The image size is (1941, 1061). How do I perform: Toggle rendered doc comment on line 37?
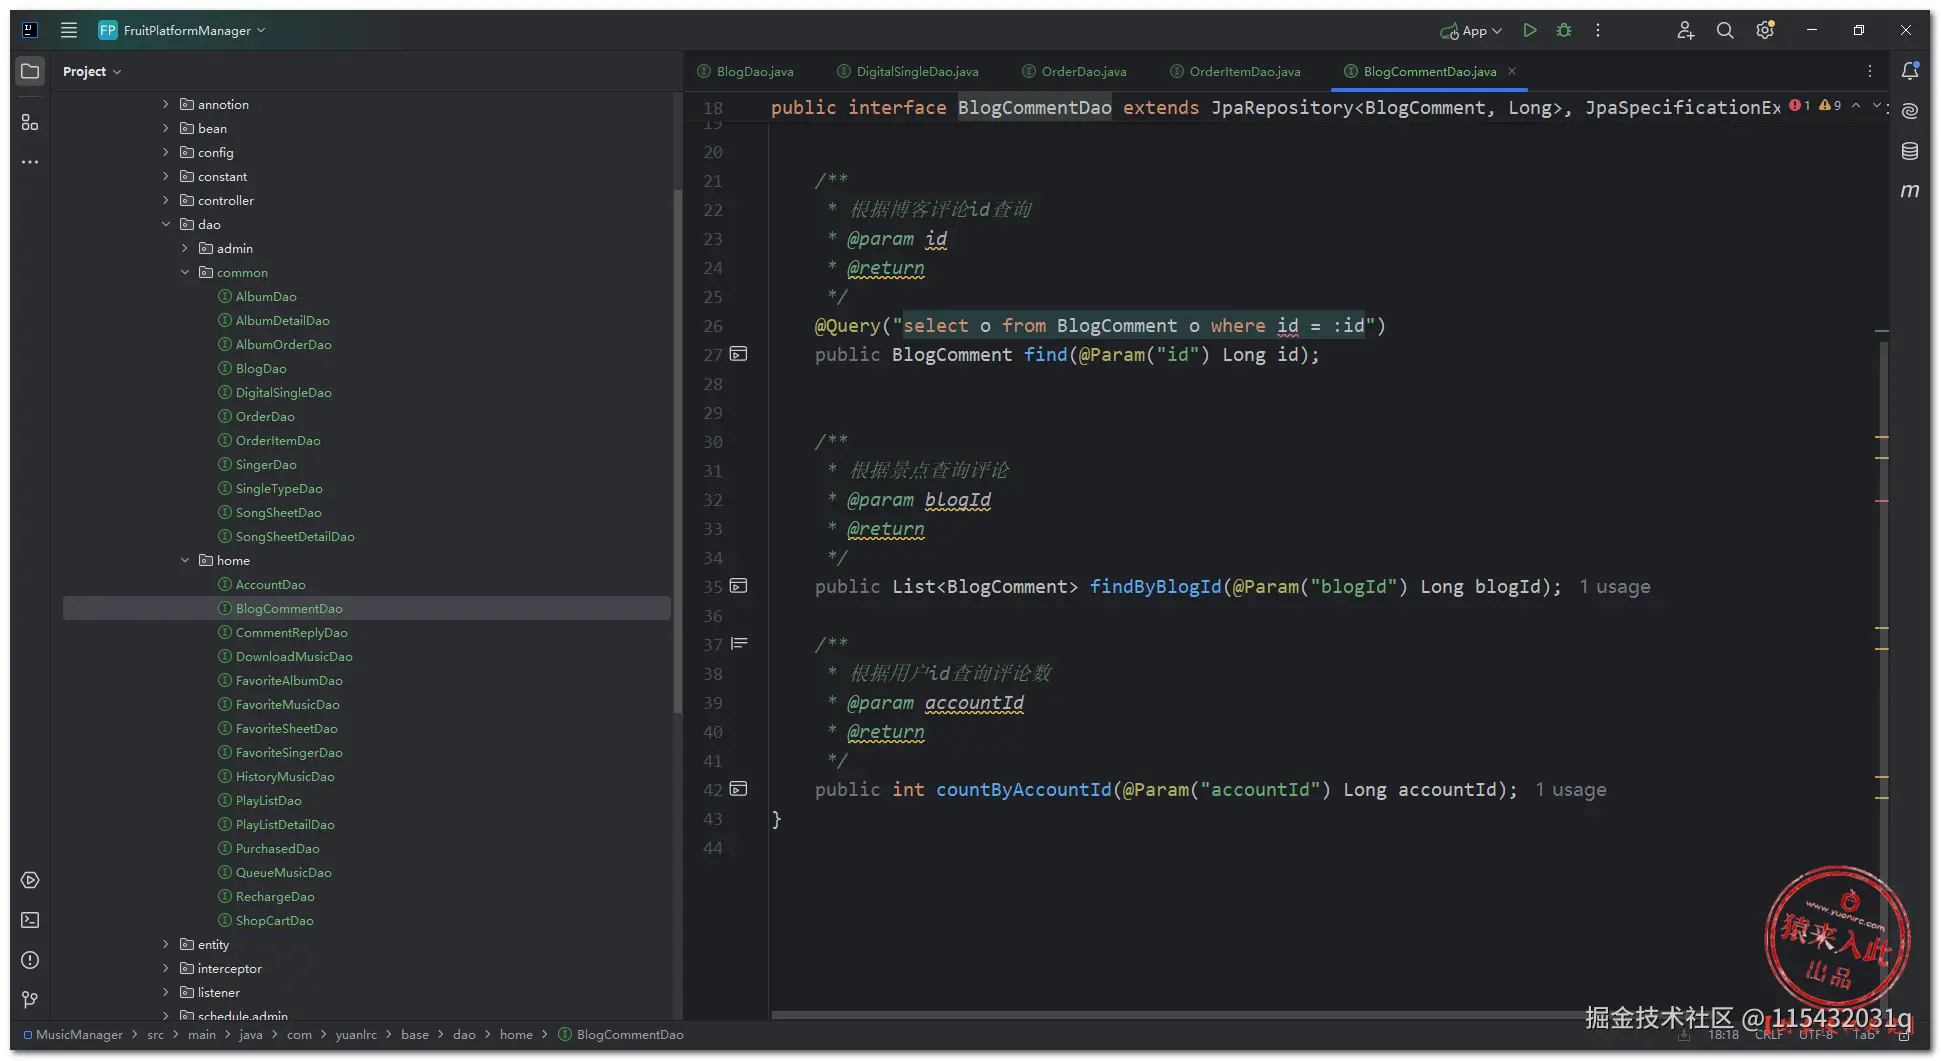pyautogui.click(x=739, y=644)
